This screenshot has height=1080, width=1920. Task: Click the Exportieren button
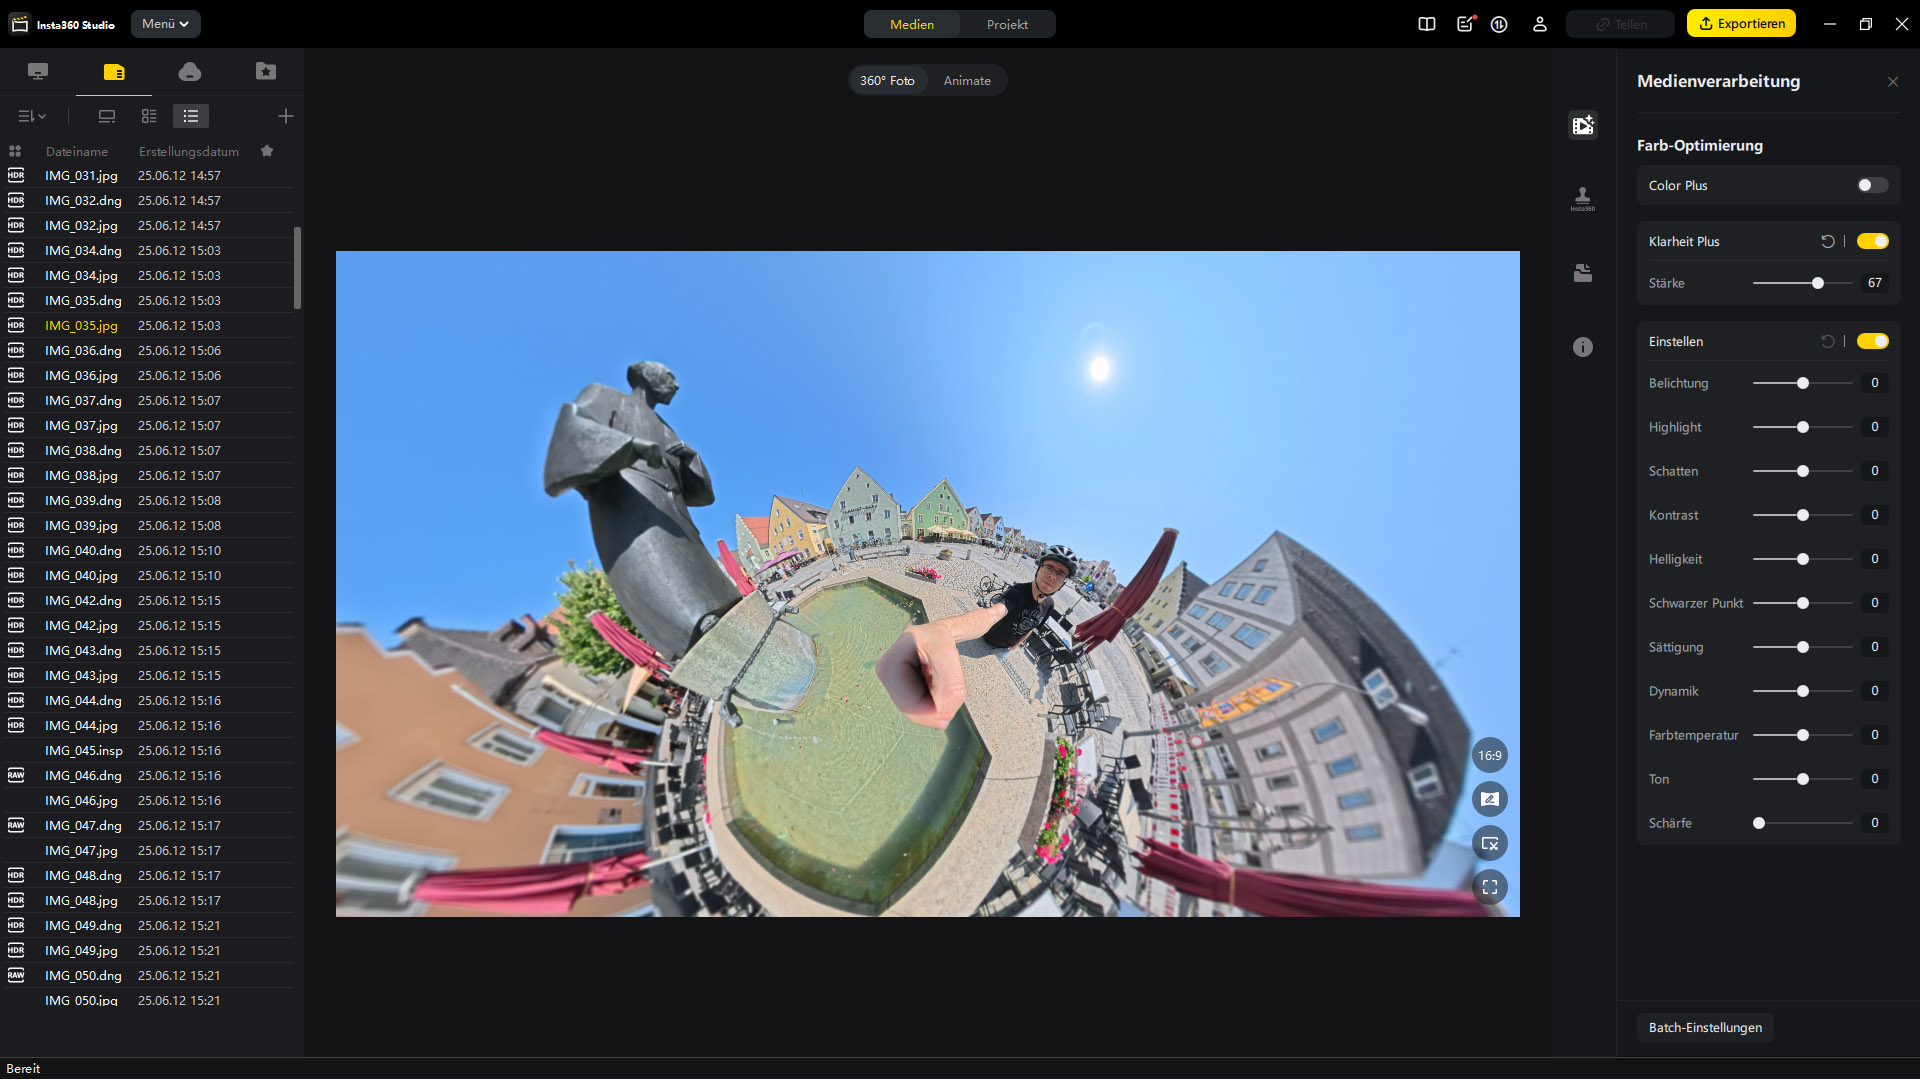pyautogui.click(x=1740, y=24)
